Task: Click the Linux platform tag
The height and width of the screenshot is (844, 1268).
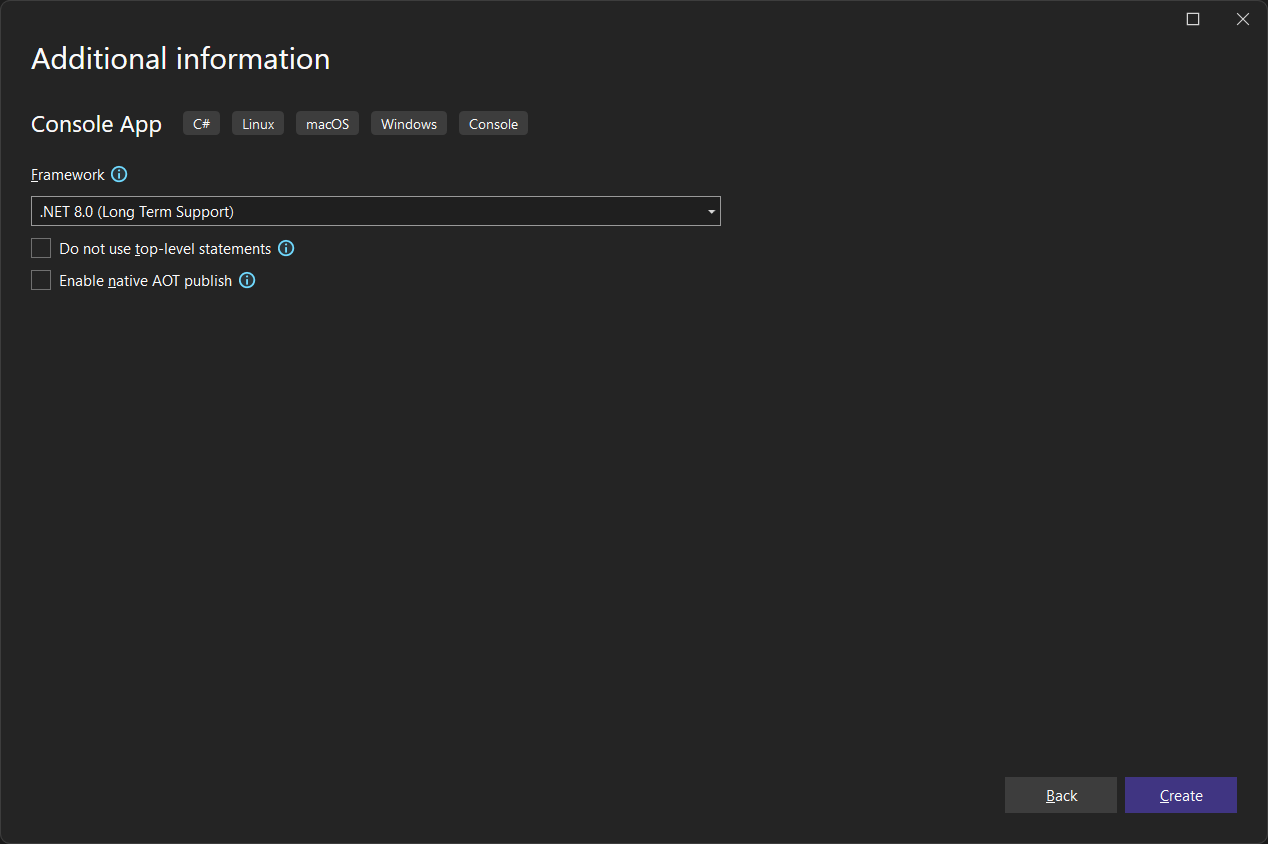Action: click(258, 124)
